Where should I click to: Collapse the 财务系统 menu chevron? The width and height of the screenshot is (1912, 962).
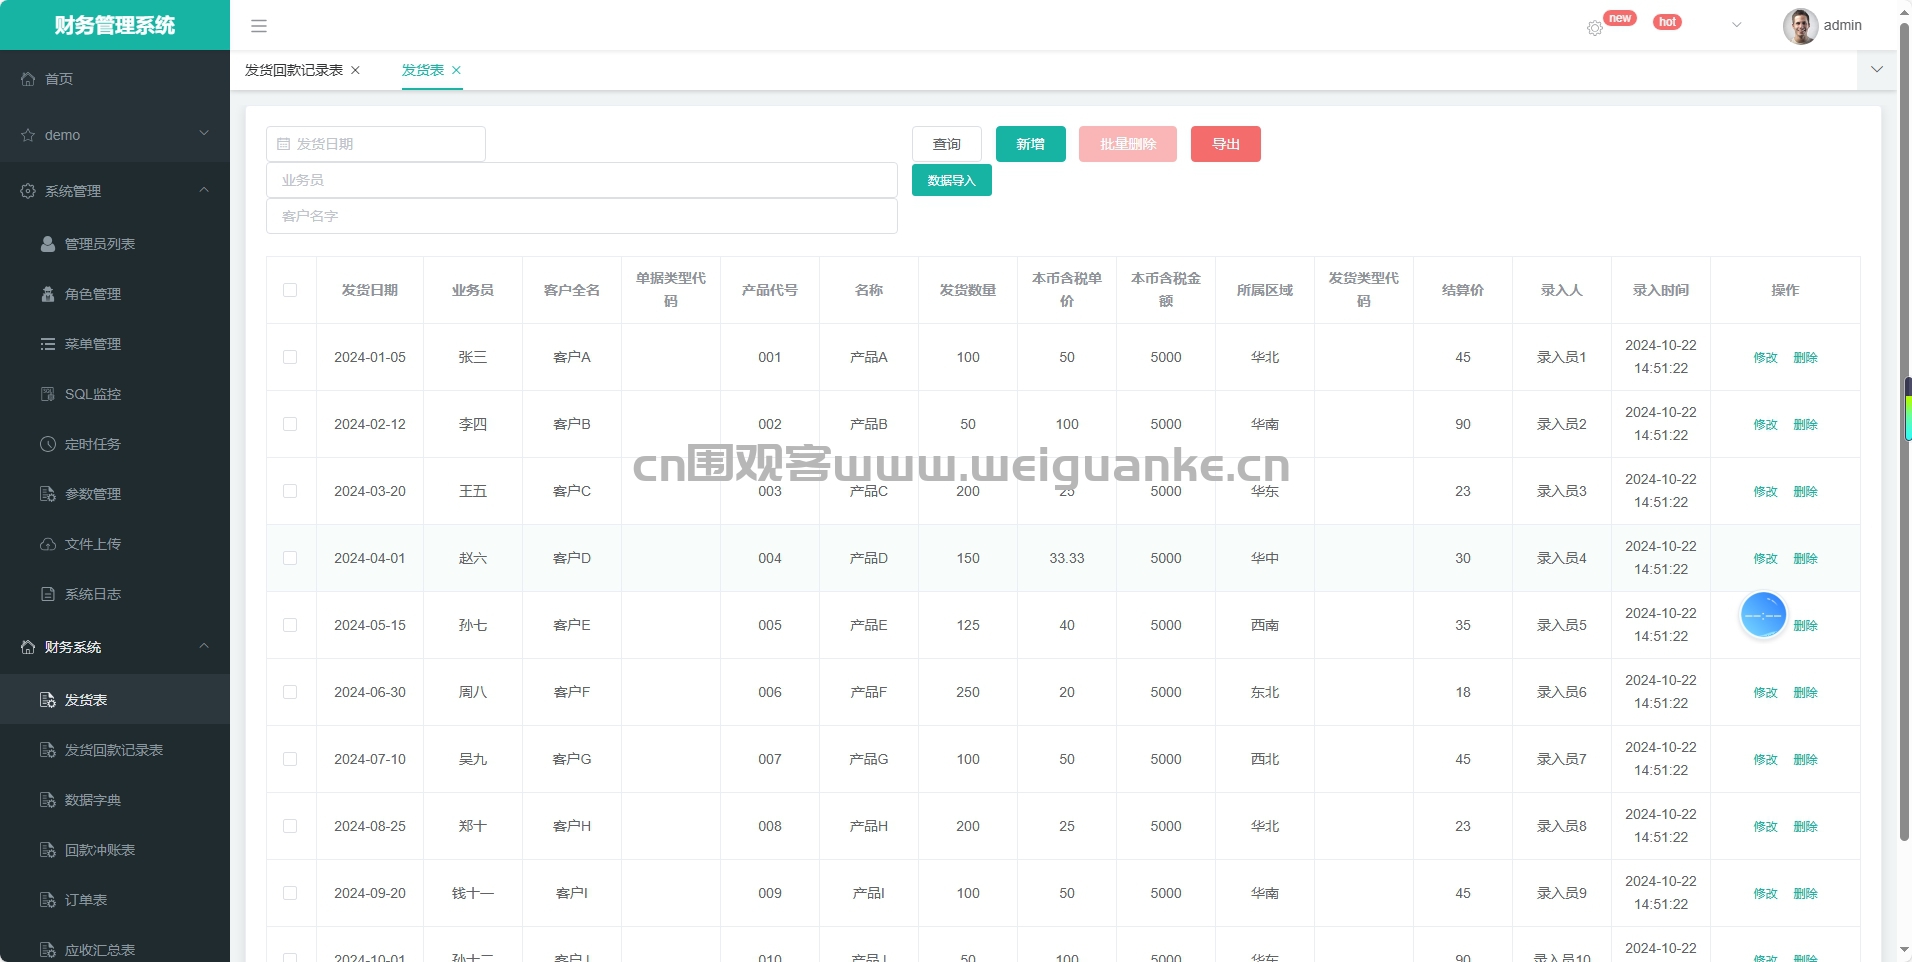(204, 646)
